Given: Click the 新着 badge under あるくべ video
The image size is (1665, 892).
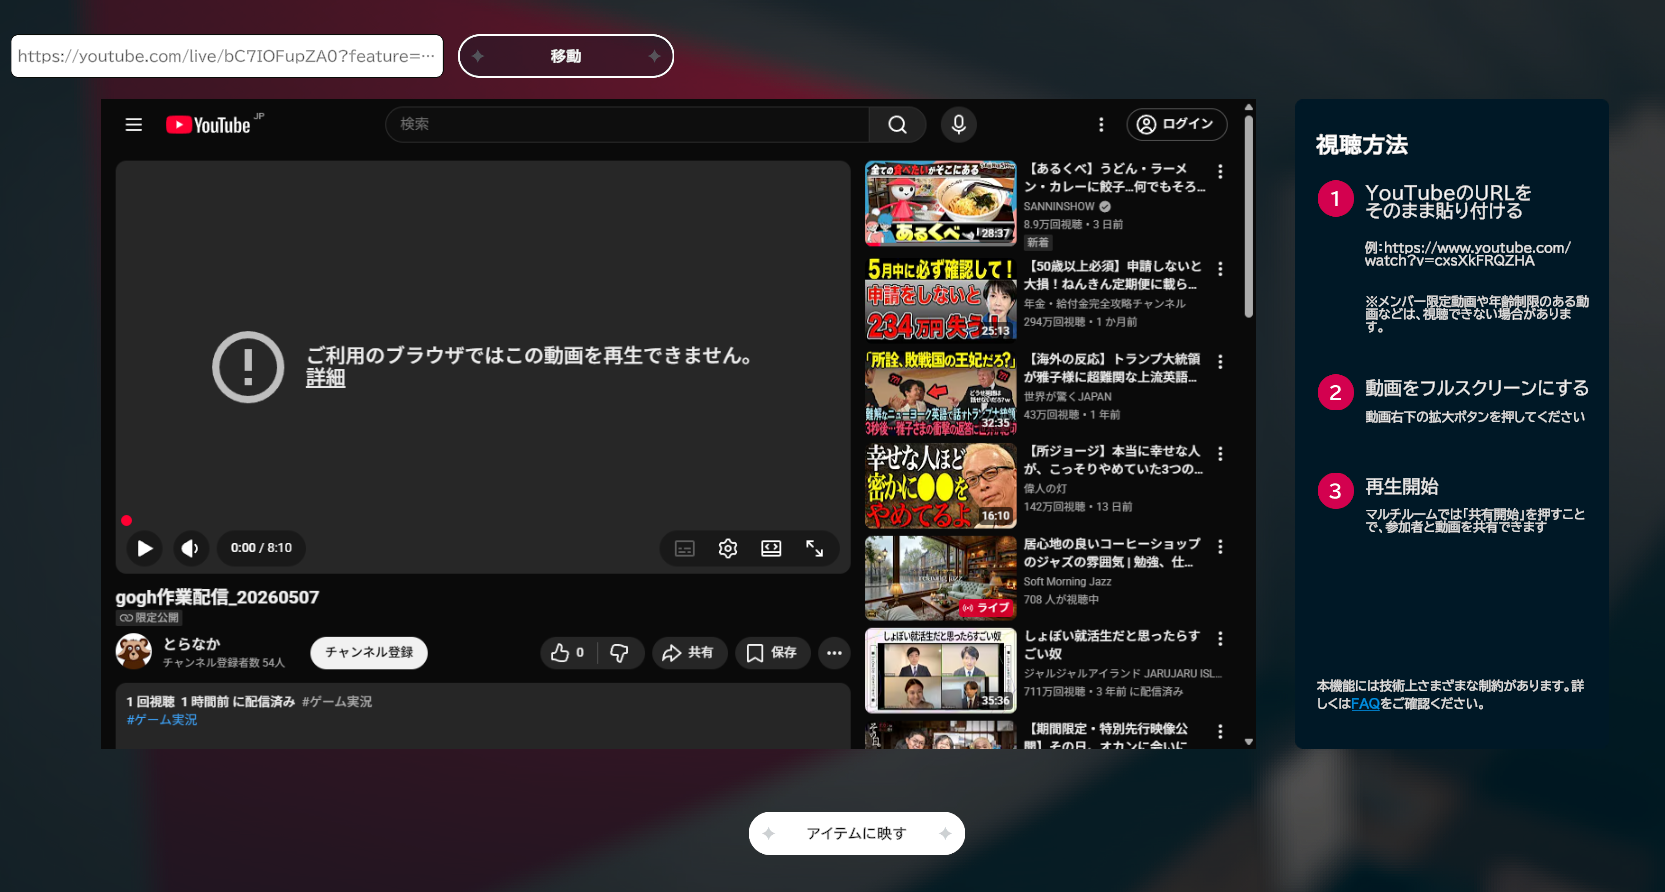Looking at the screenshot, I should click(x=1038, y=243).
